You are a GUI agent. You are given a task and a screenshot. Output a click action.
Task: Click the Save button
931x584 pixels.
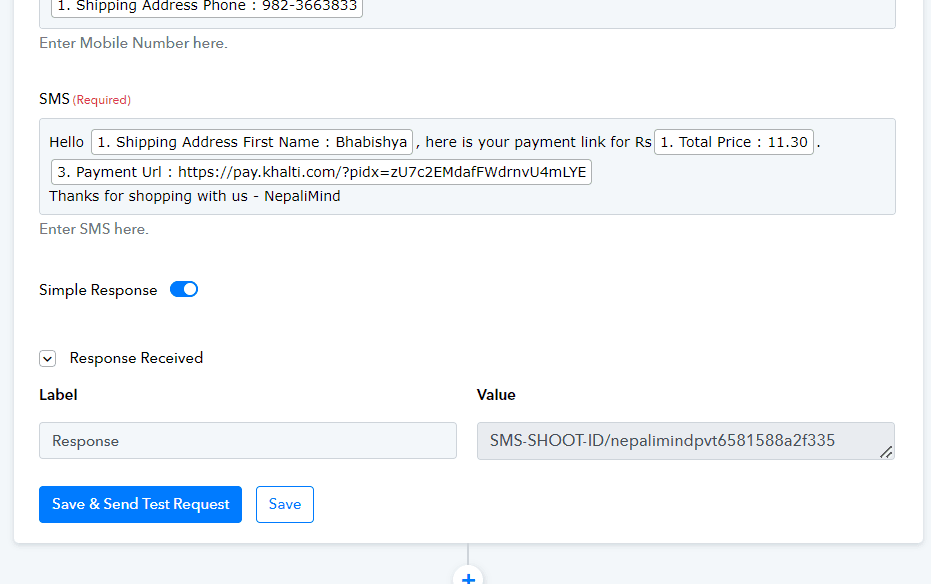click(x=284, y=504)
